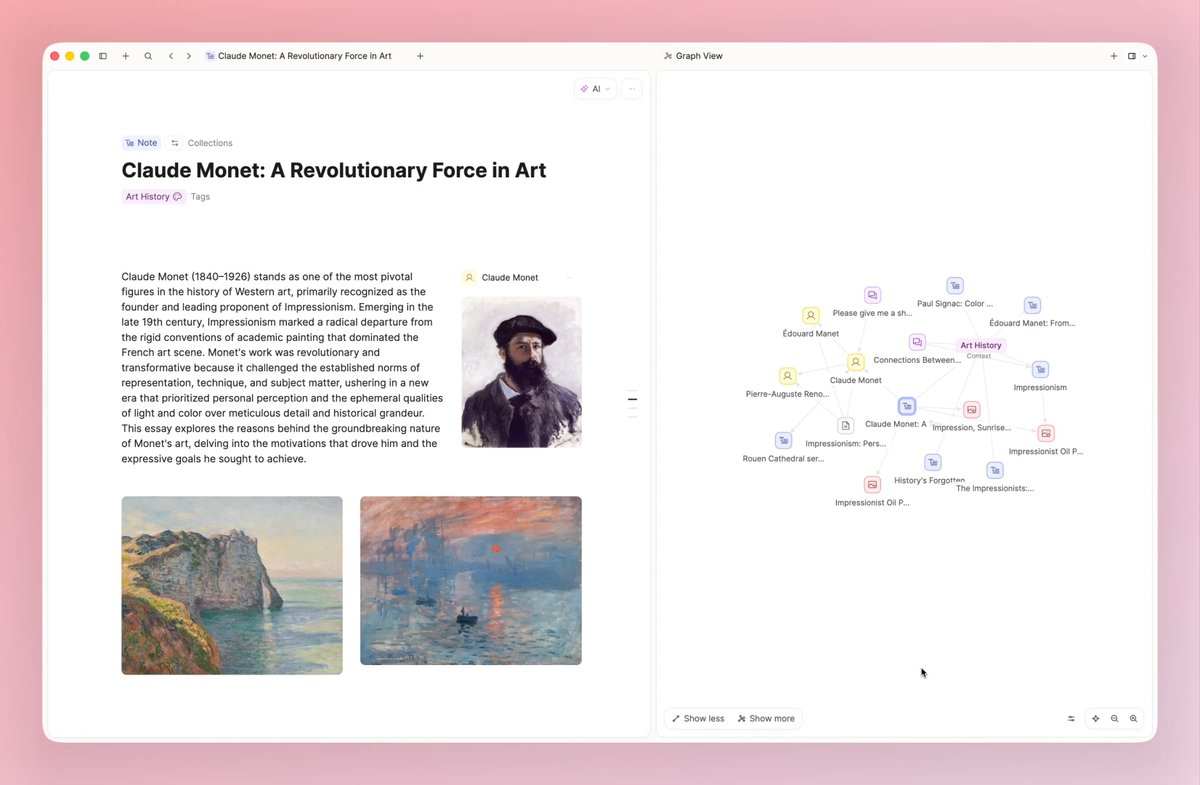Select the 'Impressionism: Pers...' document node
This screenshot has height=785, width=1200.
pyautogui.click(x=846, y=425)
